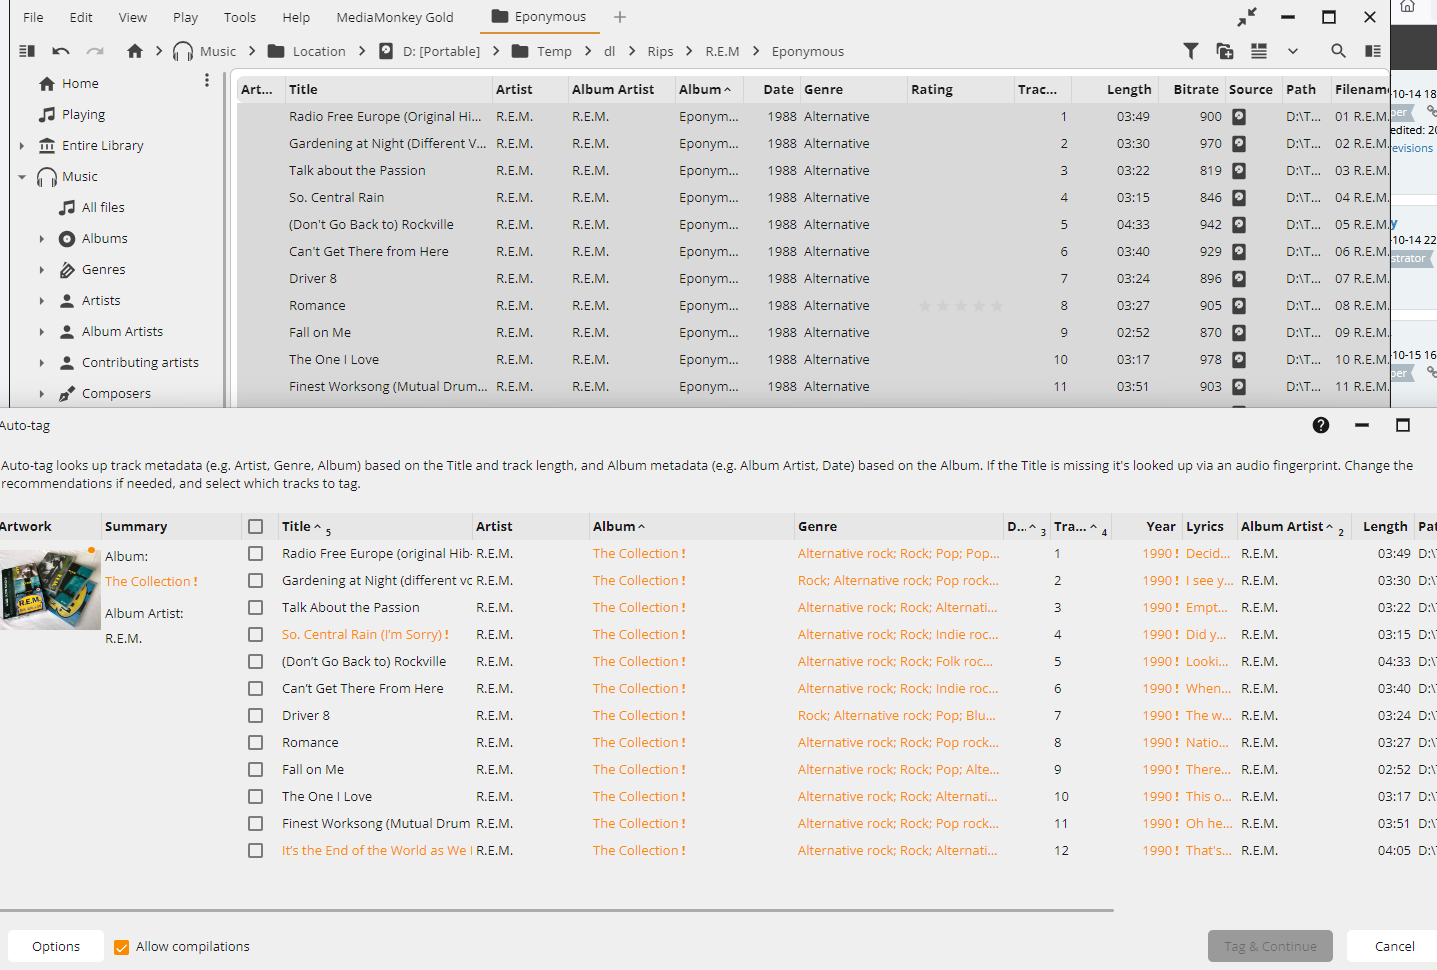Click the album artwork thumbnail

click(x=50, y=589)
